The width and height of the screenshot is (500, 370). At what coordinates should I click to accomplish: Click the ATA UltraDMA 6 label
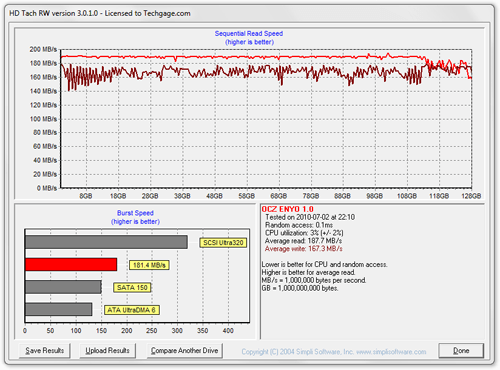(x=132, y=310)
